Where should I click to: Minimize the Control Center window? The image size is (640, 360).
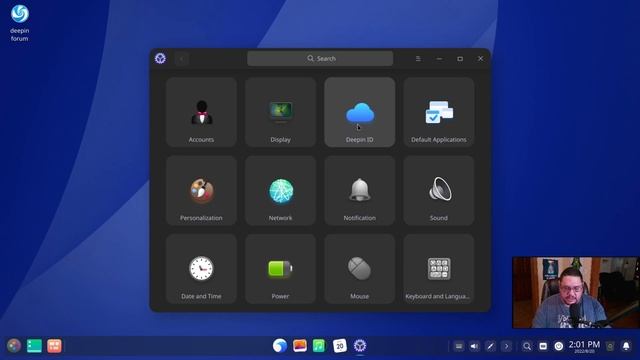point(439,59)
